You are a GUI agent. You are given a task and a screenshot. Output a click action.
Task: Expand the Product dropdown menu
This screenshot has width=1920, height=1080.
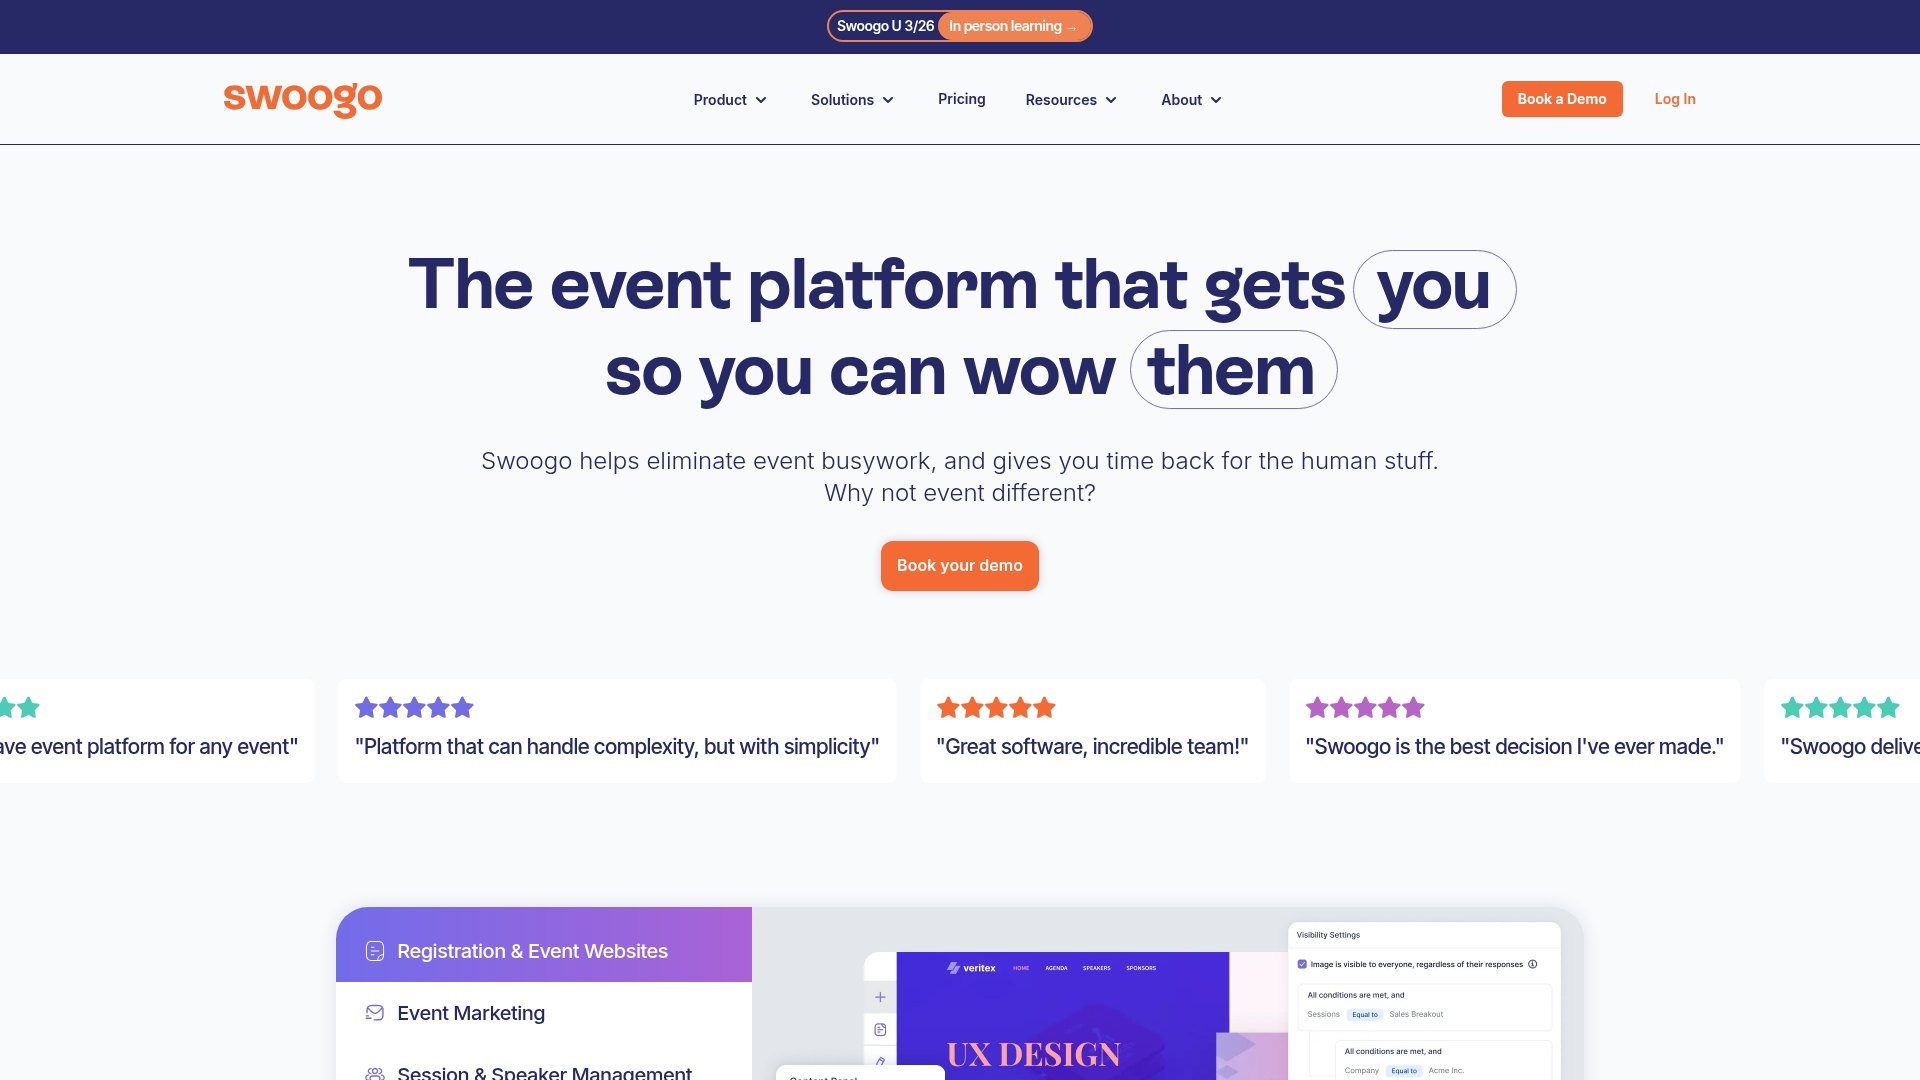730,100
